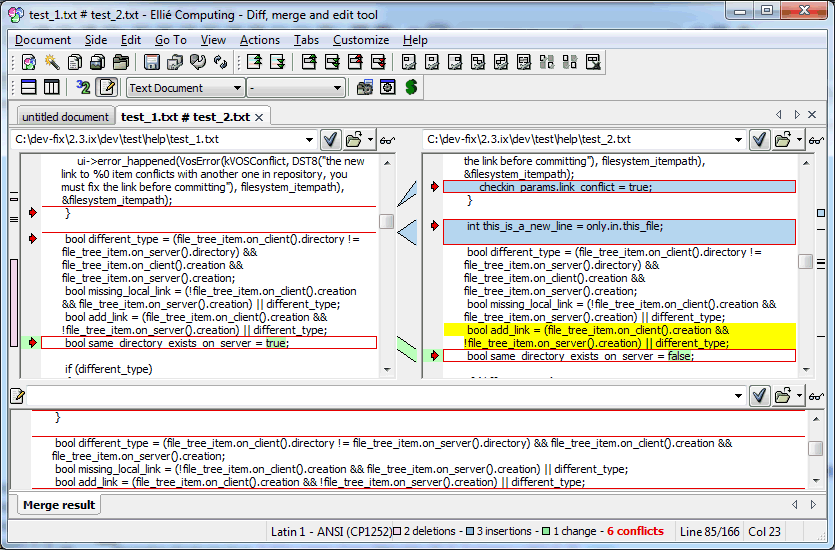The image size is (835, 550).
Task: Open the options window gear icon
Action: pyautogui.click(x=388, y=87)
